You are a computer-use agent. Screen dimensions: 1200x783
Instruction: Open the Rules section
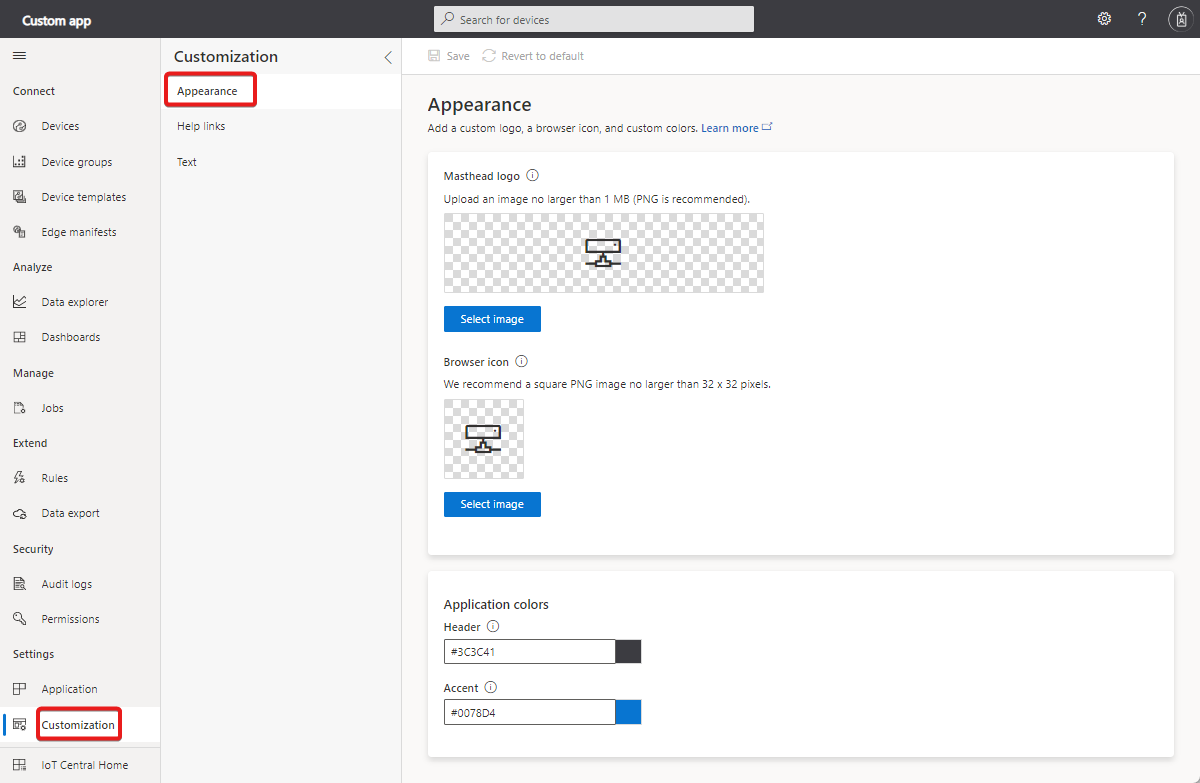click(x=20, y=477)
